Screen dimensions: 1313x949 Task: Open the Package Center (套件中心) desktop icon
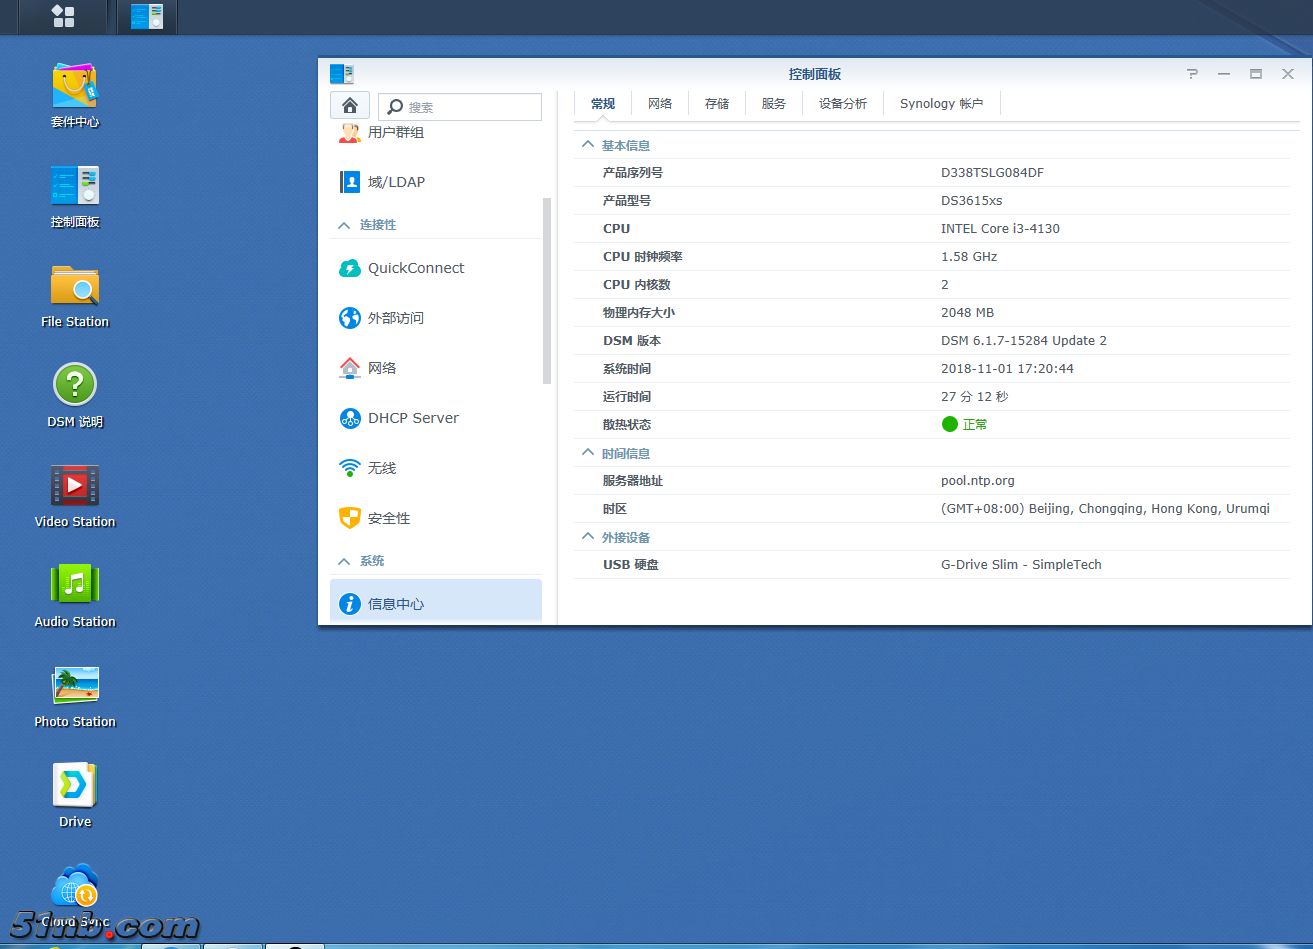pos(75,87)
